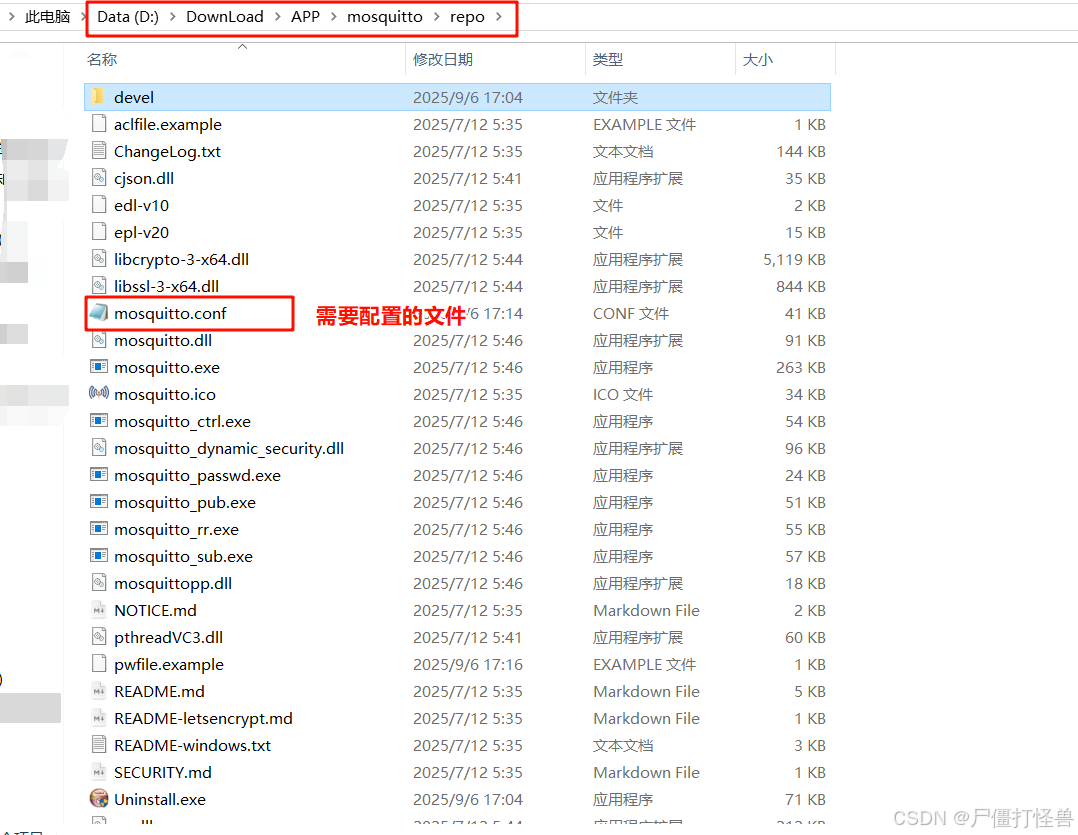Click the README-windows.txt document icon

pos(99,745)
